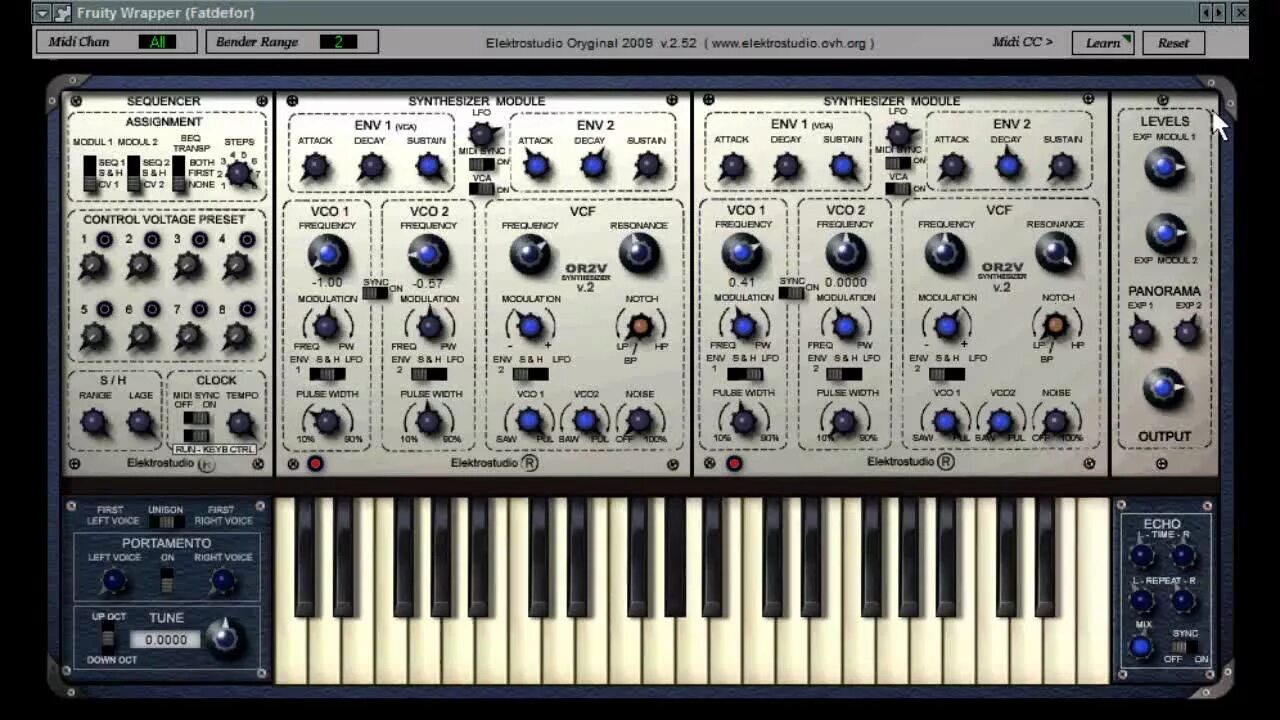Toggle the MODUL 2 SEQ 2 / S&H / CV 2 switch
Image resolution: width=1280 pixels, height=720 pixels.
pyautogui.click(x=134, y=172)
